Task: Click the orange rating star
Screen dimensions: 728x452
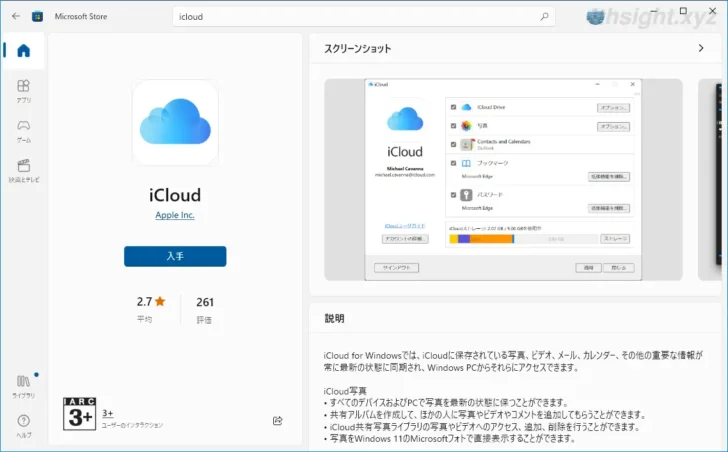Action: tap(160, 301)
